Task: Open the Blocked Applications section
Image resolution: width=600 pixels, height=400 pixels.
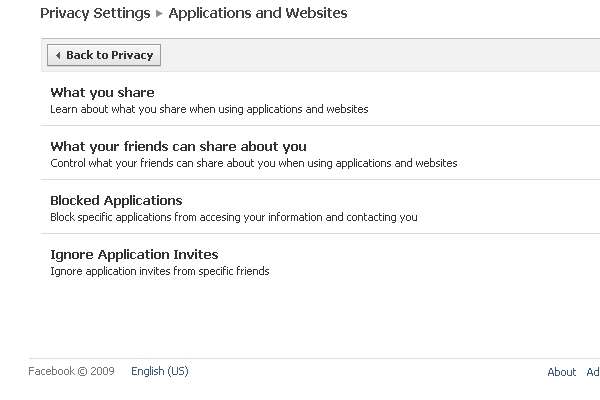Action: pyautogui.click(x=116, y=201)
